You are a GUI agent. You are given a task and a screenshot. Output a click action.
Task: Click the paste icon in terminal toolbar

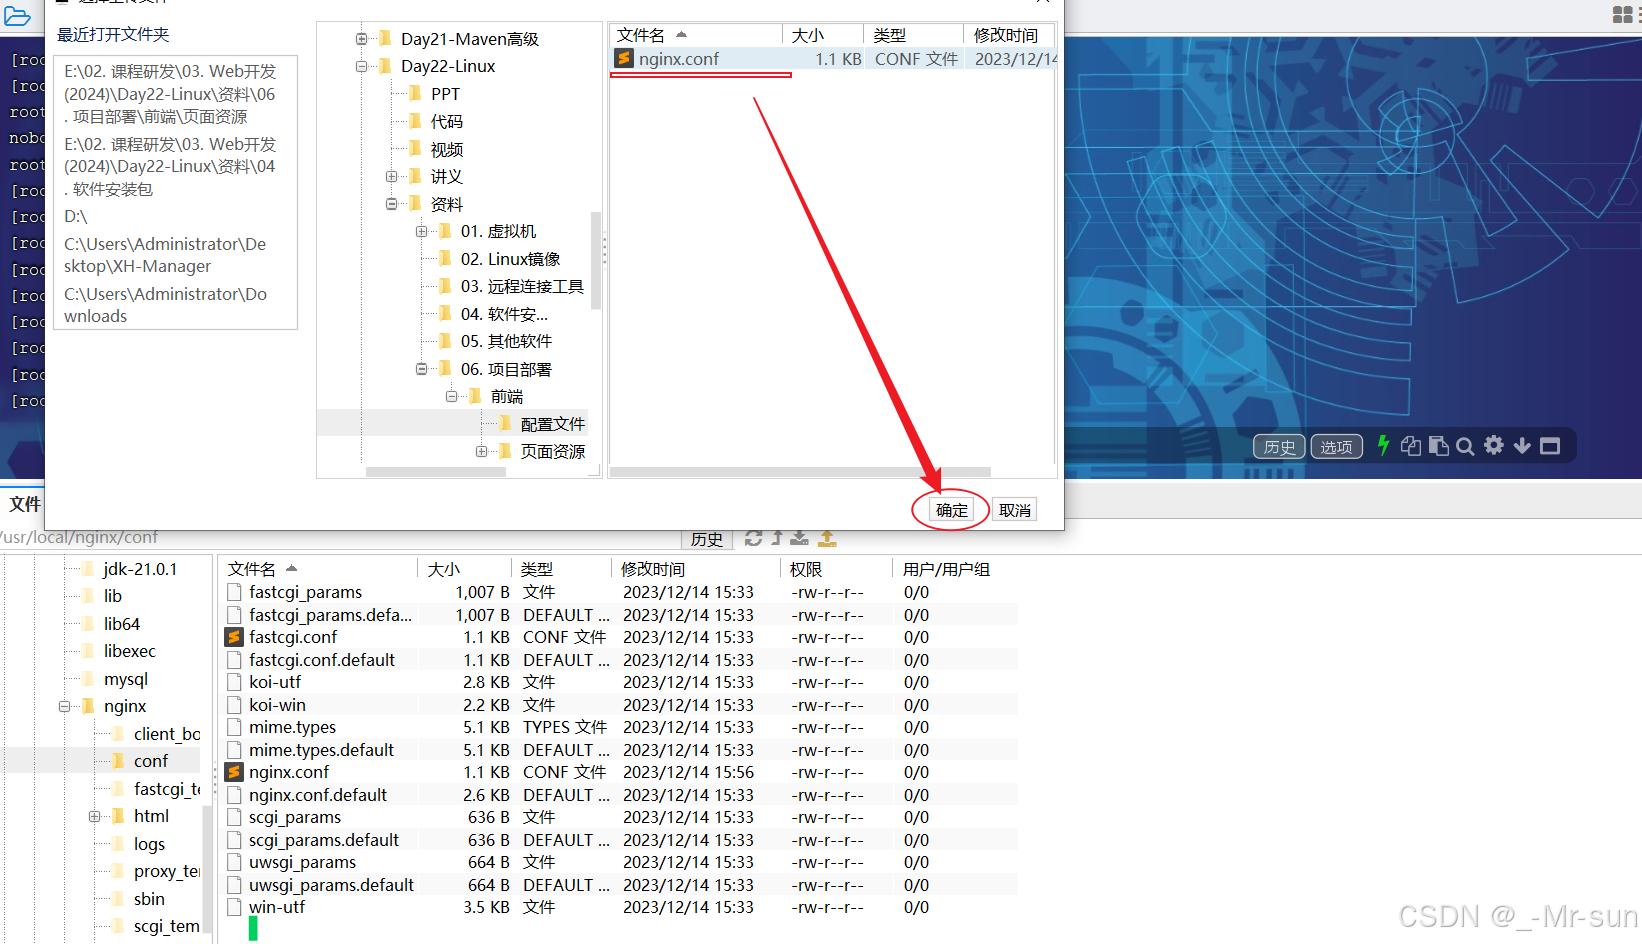(1439, 446)
